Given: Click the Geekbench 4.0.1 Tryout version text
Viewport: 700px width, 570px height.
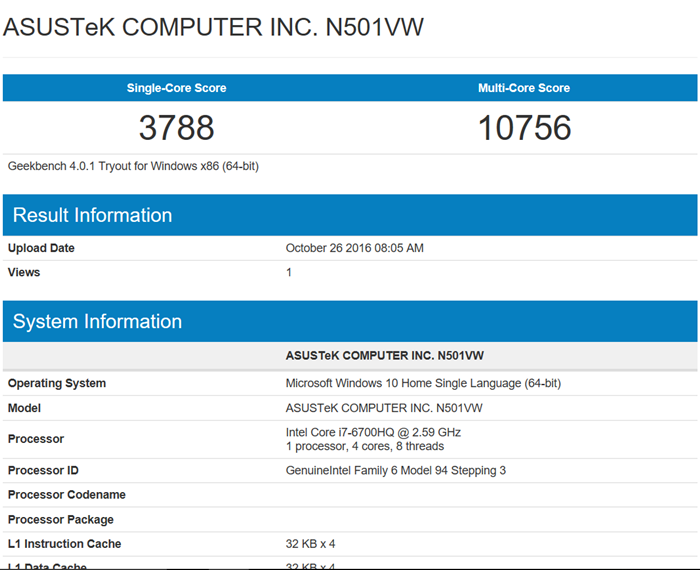Looking at the screenshot, I should [x=133, y=166].
